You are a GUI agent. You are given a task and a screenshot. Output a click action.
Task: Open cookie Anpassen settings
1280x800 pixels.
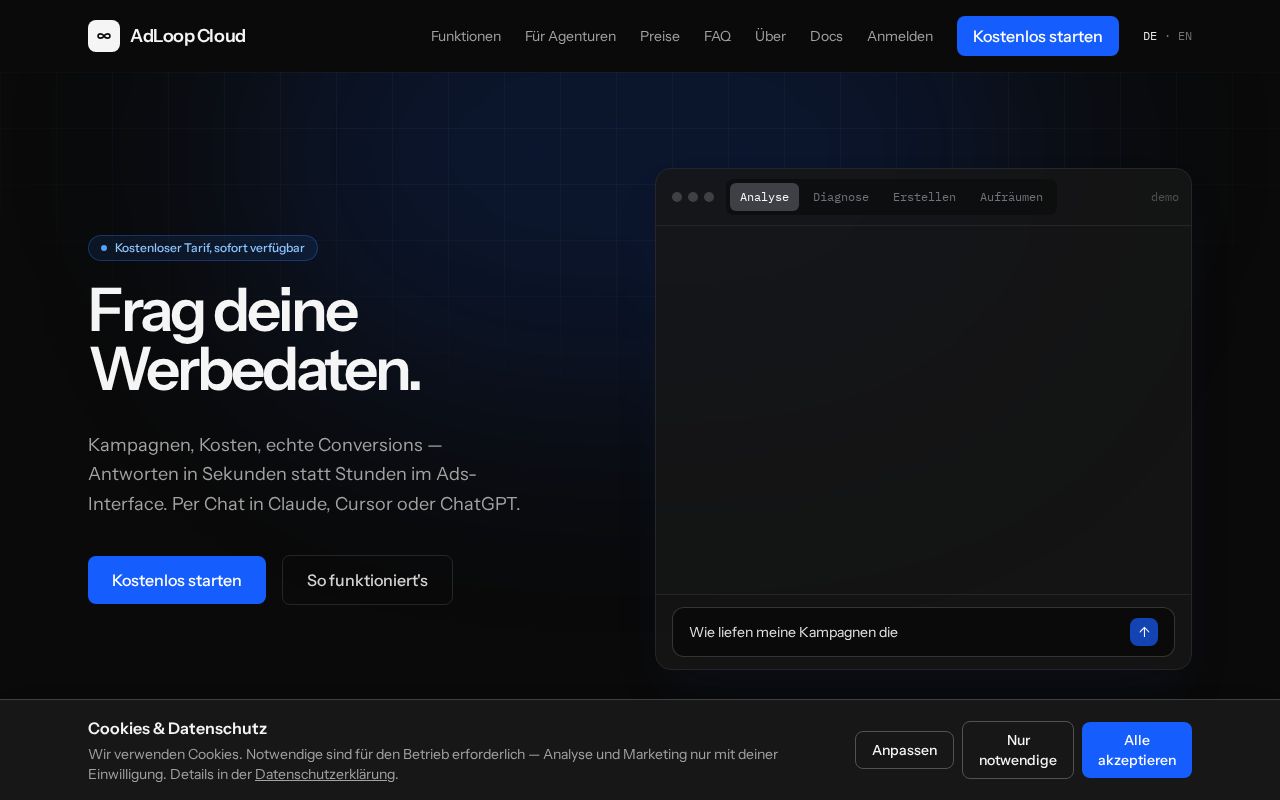[x=904, y=750]
